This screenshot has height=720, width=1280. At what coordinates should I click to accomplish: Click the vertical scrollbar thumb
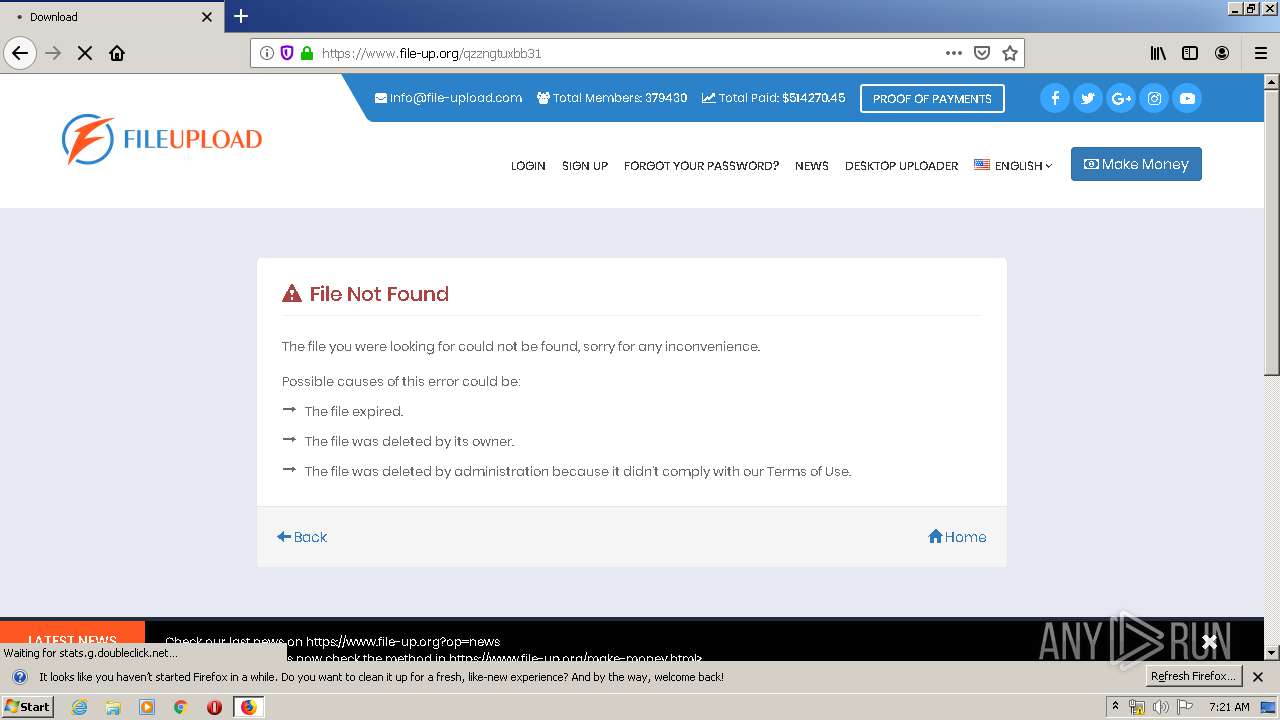point(1271,232)
